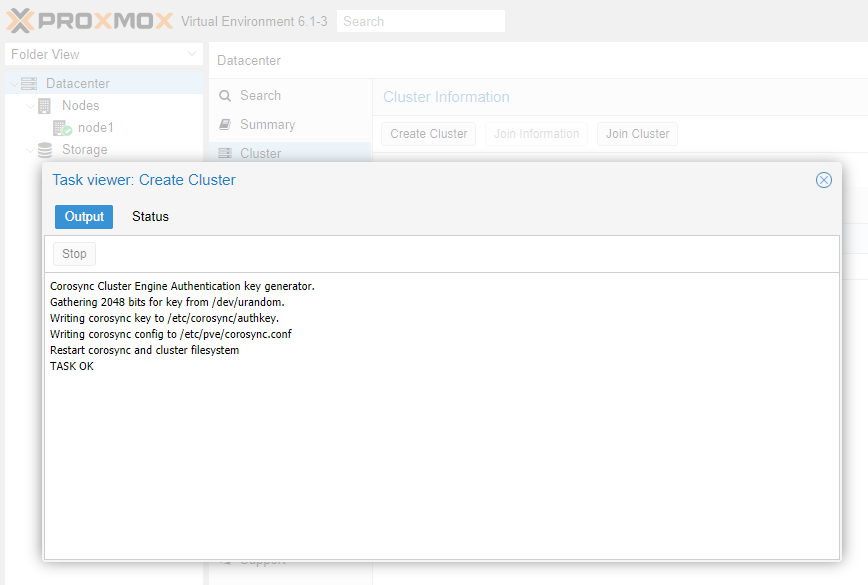Collapse the Datacenter tree root arrow
The height and width of the screenshot is (585, 868).
pyautogui.click(x=13, y=84)
